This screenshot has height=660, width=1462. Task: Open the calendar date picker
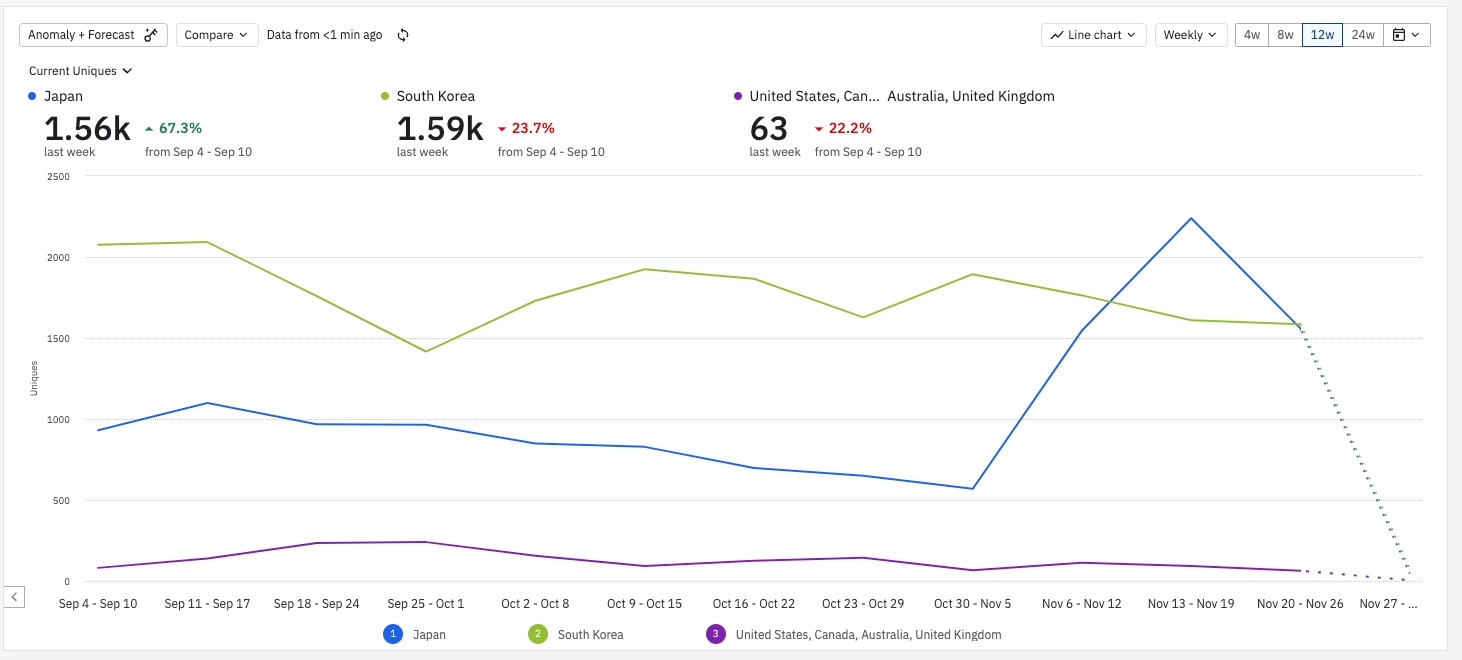pyautogui.click(x=1406, y=35)
